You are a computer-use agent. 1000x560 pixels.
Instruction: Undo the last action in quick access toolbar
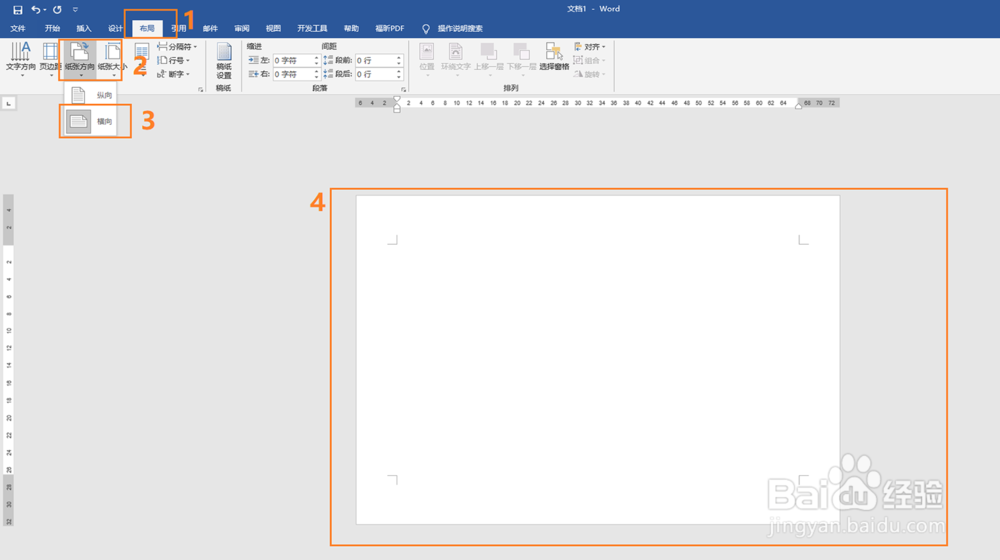pyautogui.click(x=36, y=10)
